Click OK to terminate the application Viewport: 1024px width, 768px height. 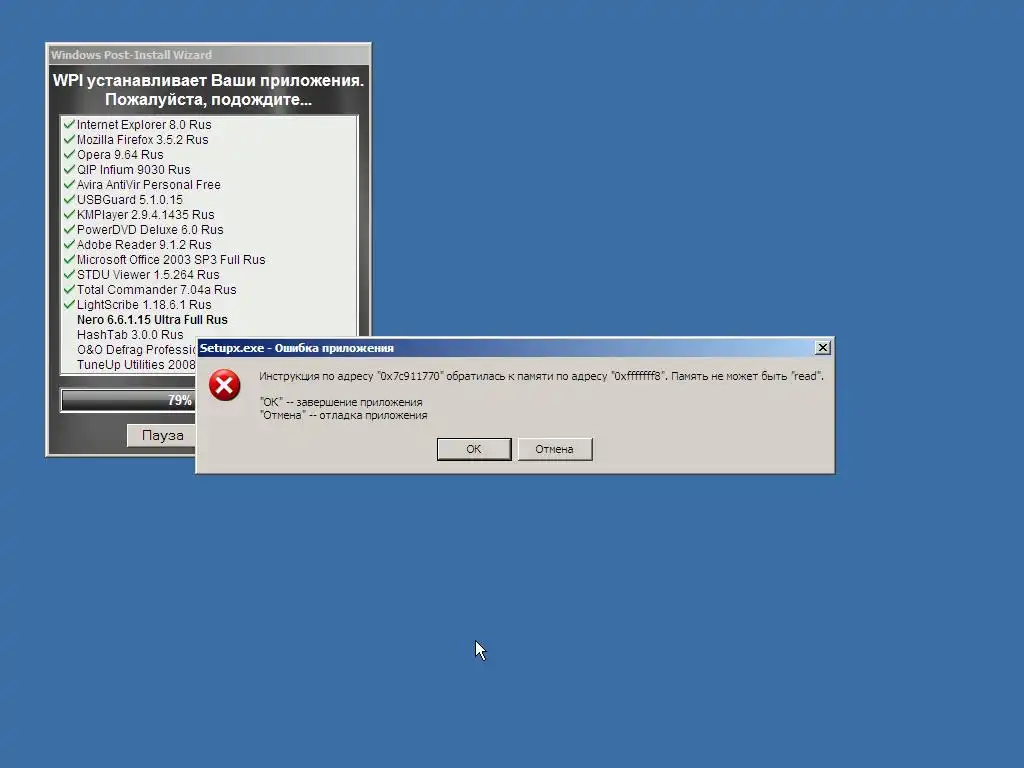pos(473,449)
